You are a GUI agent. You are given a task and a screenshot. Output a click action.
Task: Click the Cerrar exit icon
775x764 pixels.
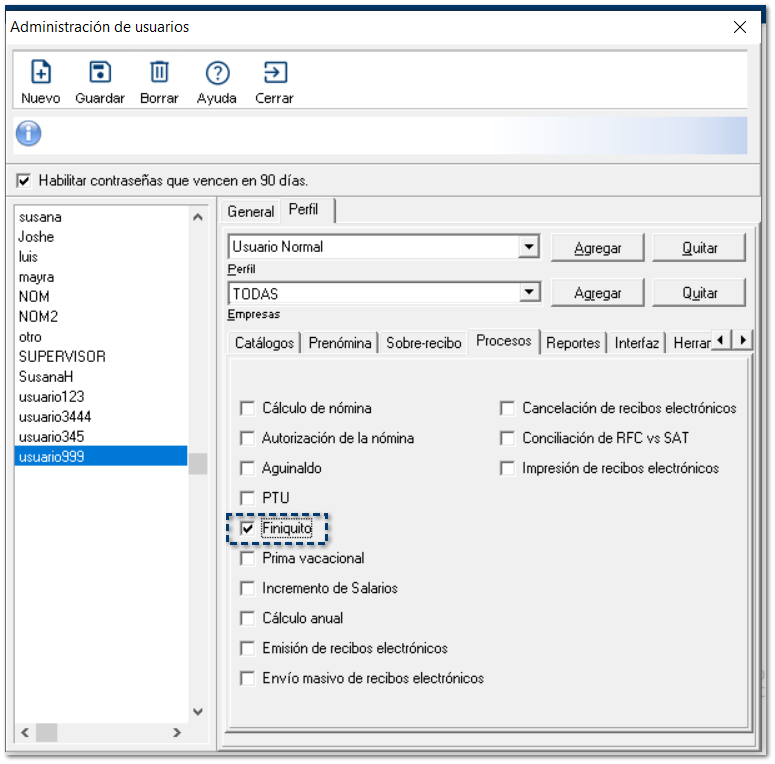[275, 72]
